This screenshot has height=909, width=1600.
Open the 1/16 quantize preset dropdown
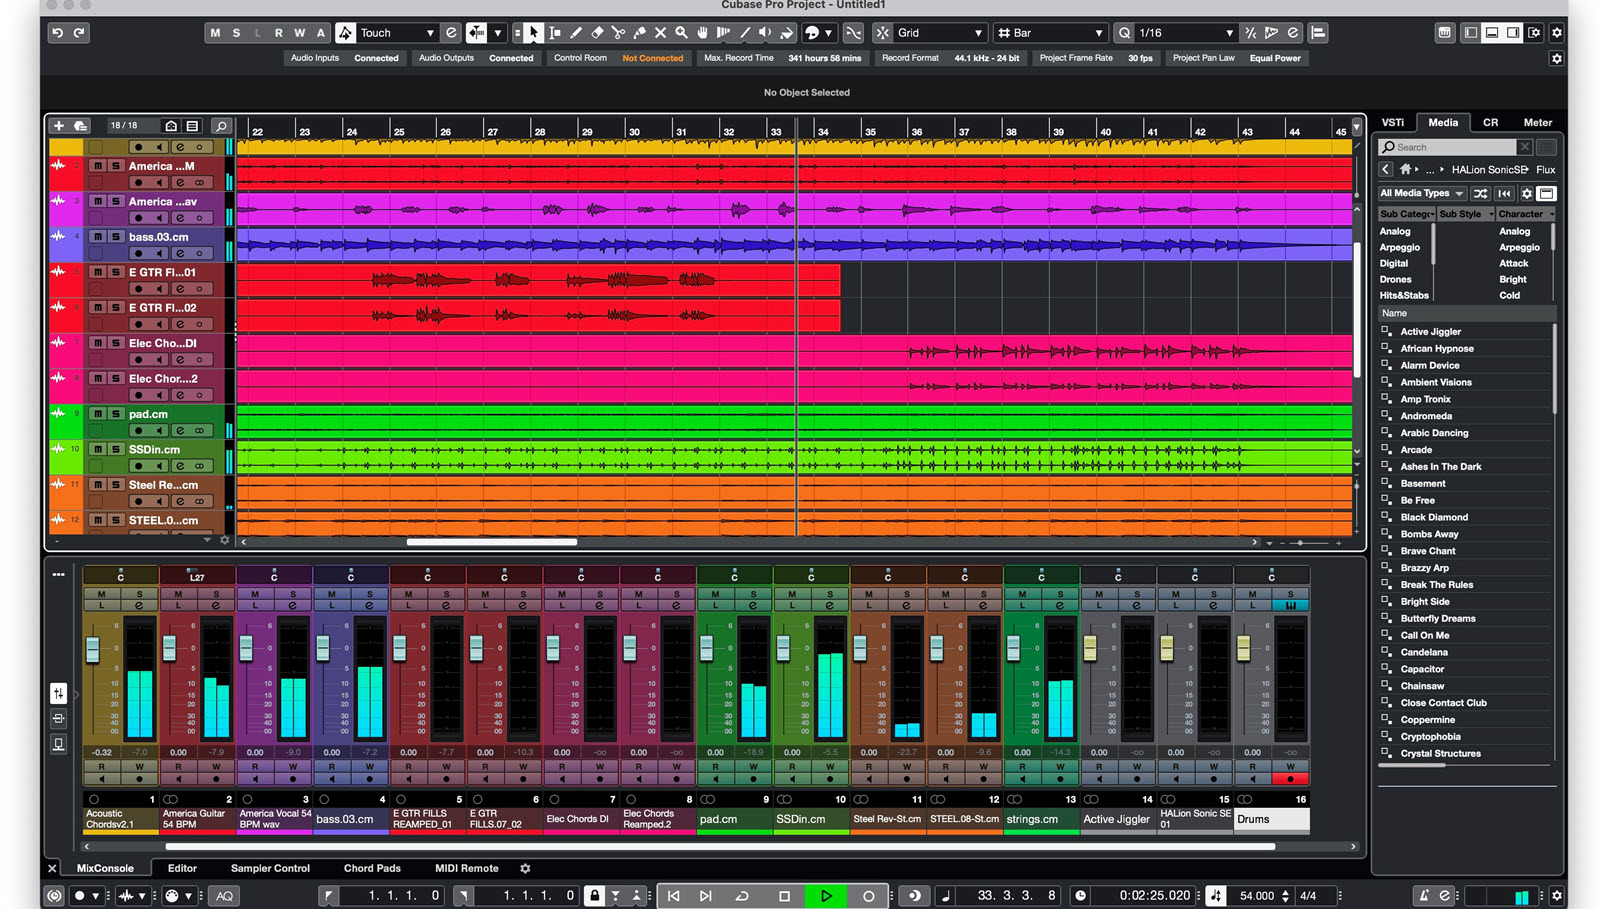1187,33
